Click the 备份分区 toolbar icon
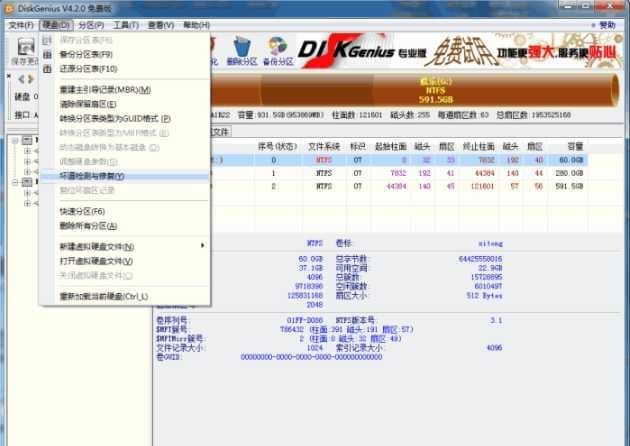 pos(278,51)
